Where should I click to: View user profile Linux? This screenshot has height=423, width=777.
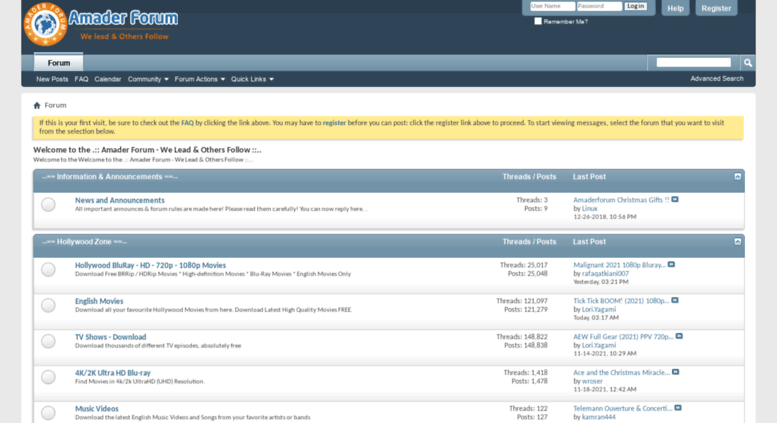(x=589, y=209)
